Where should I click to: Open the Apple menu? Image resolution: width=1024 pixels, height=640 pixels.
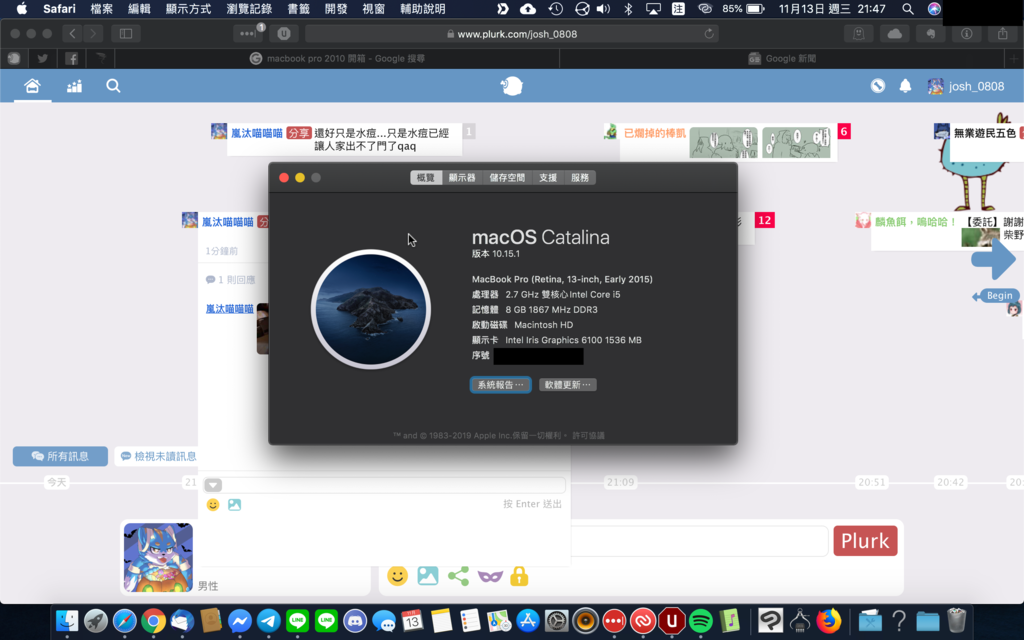22,8
